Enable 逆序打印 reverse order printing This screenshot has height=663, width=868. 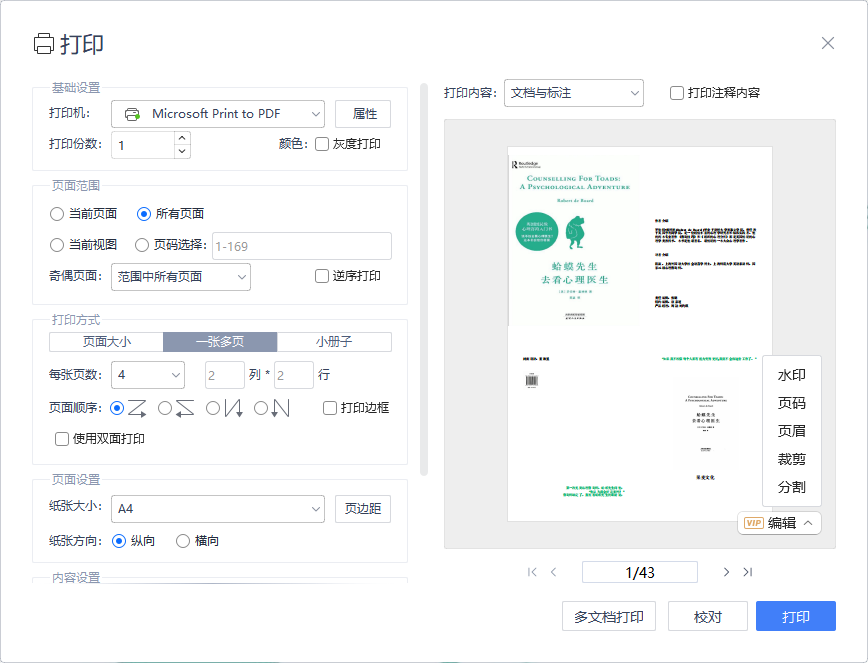tap(322, 276)
